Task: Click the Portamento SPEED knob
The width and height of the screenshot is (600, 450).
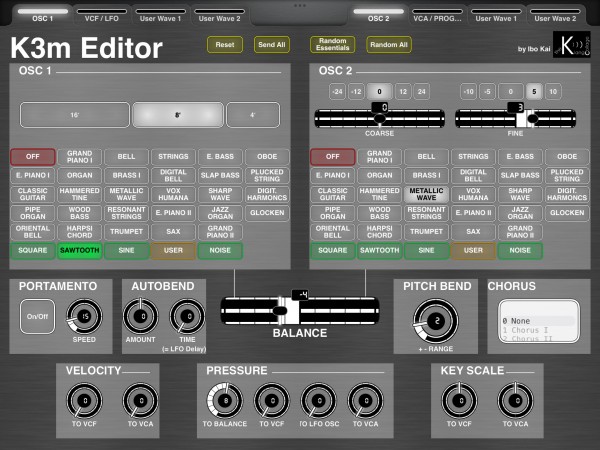Action: [x=84, y=316]
